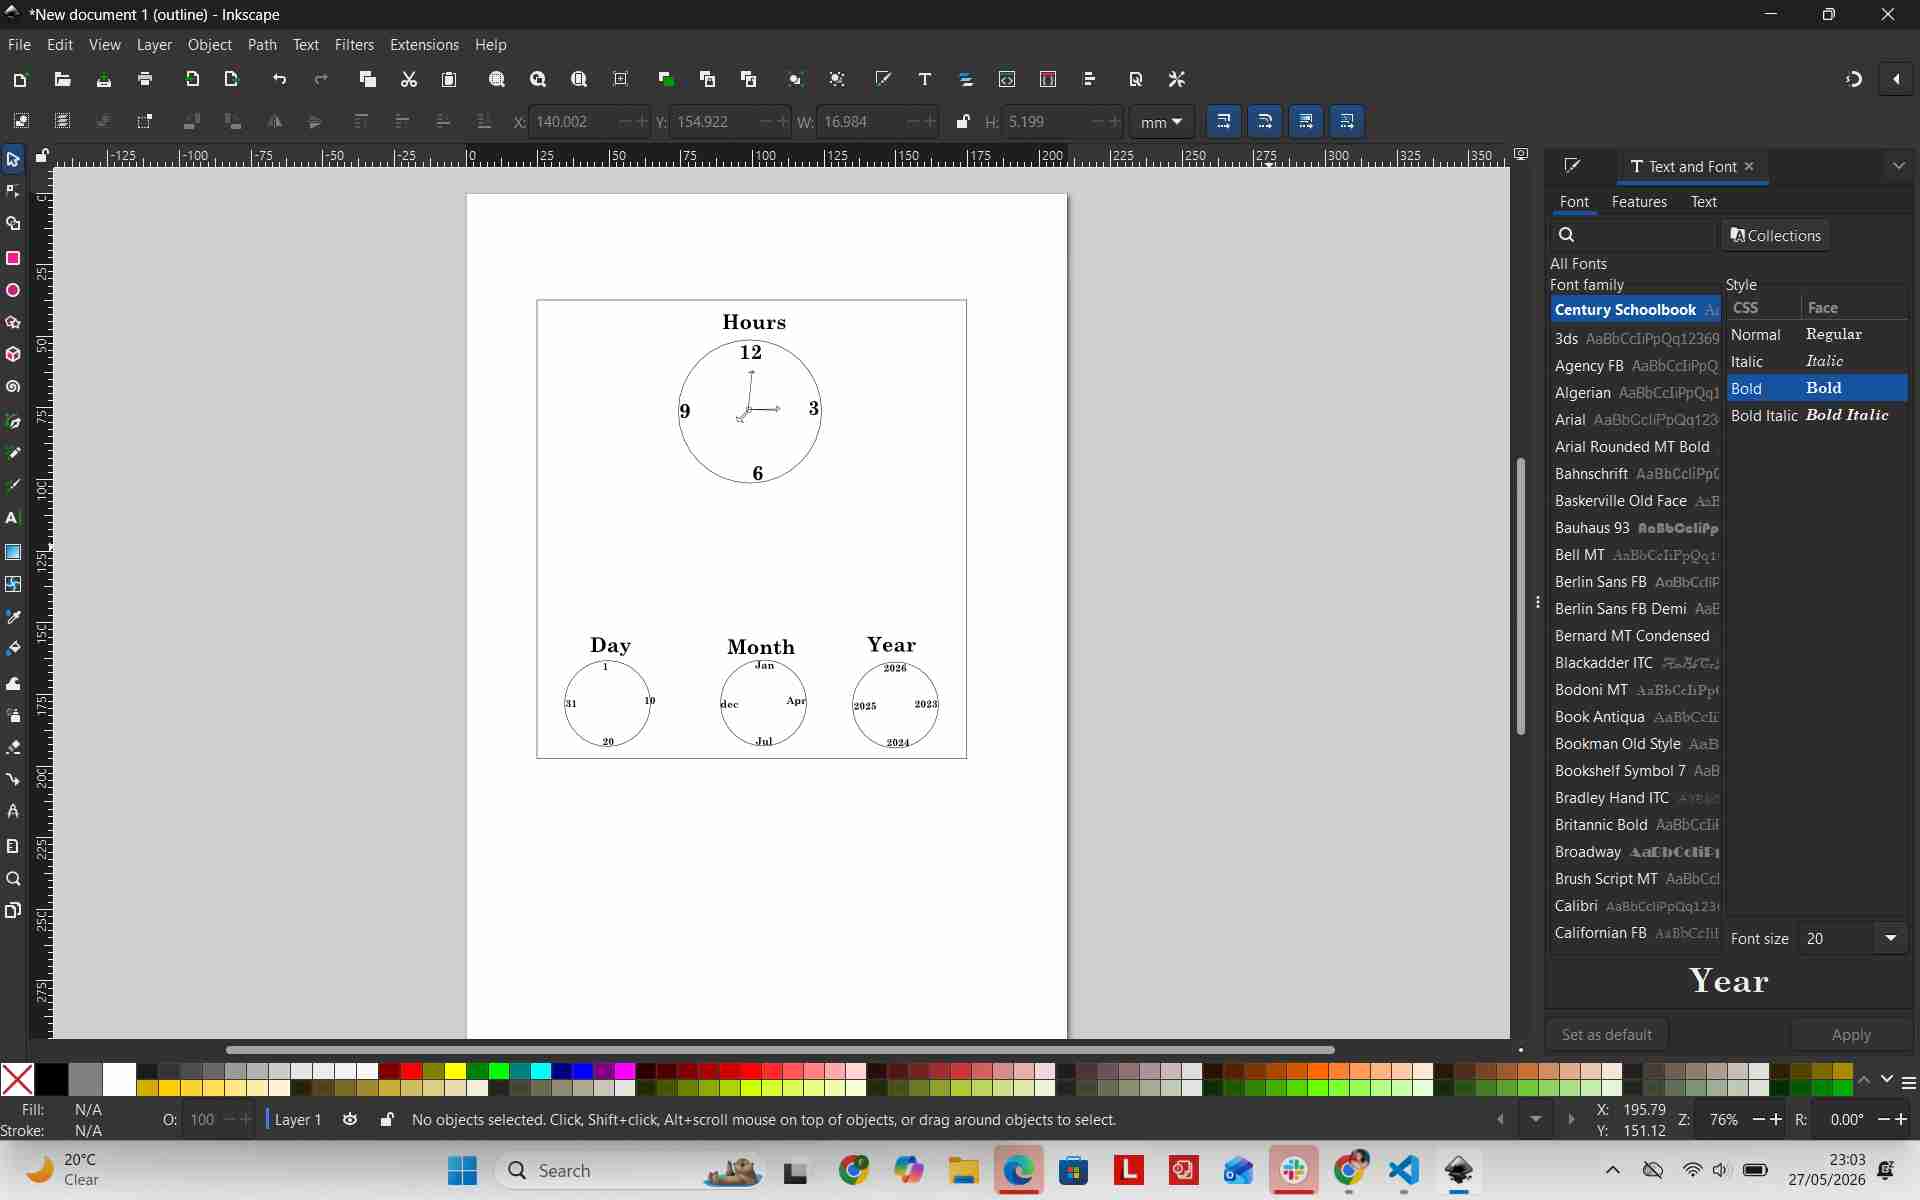
Task: Click the no-paint X swatch
Action: tap(17, 1080)
